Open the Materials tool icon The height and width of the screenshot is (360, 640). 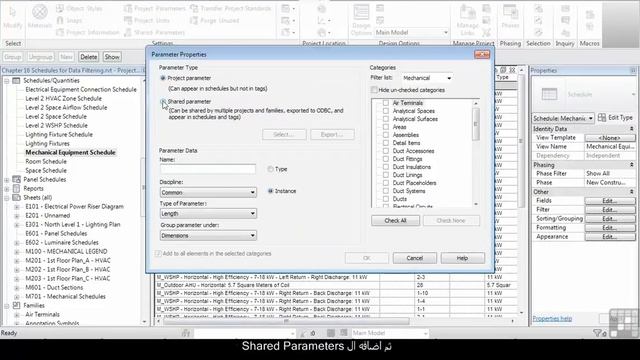click(40, 12)
